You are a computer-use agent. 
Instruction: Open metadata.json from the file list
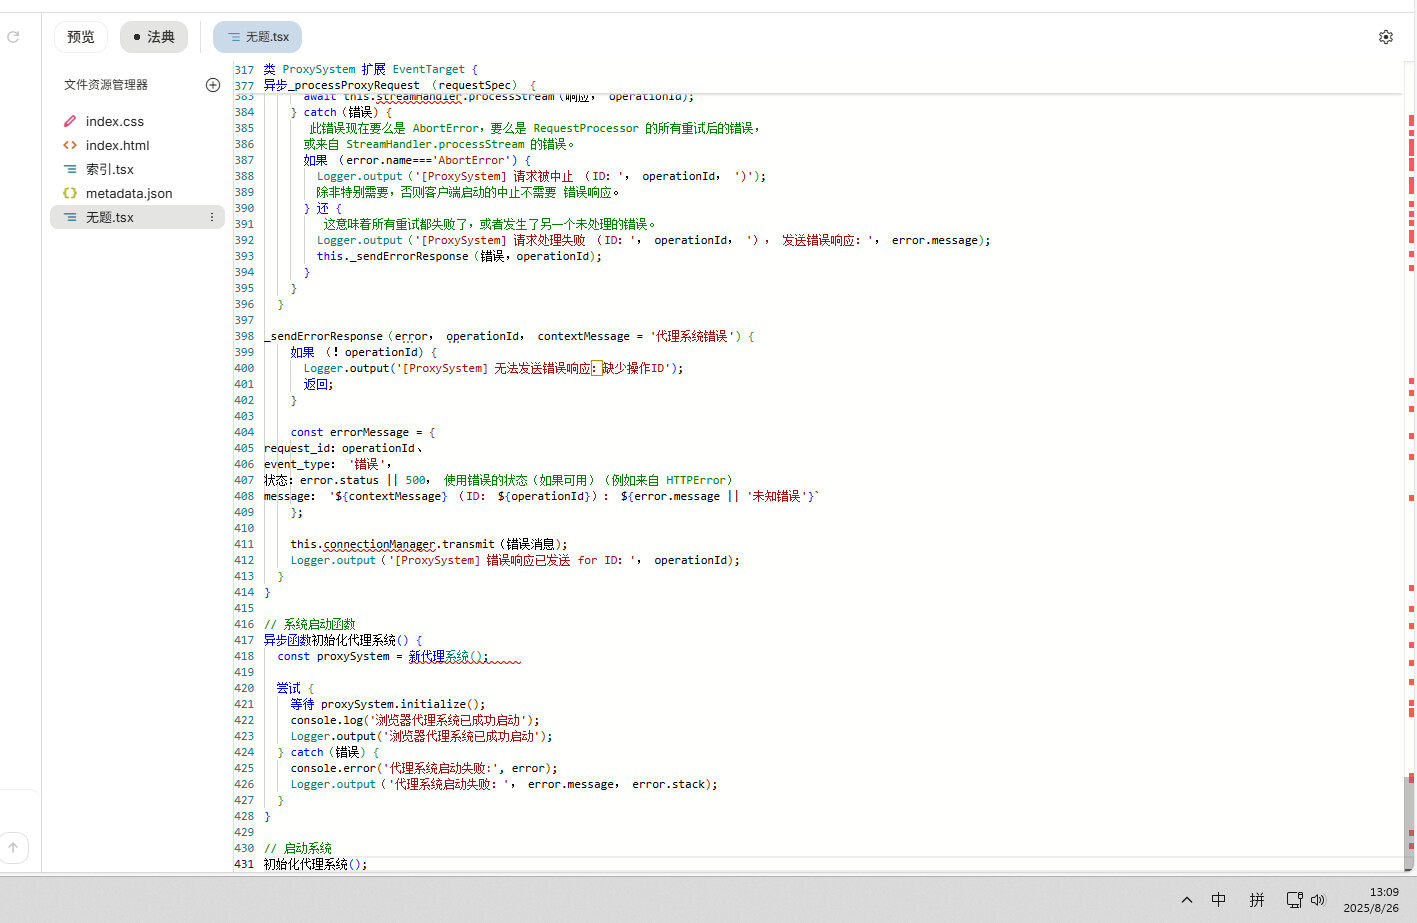(128, 193)
